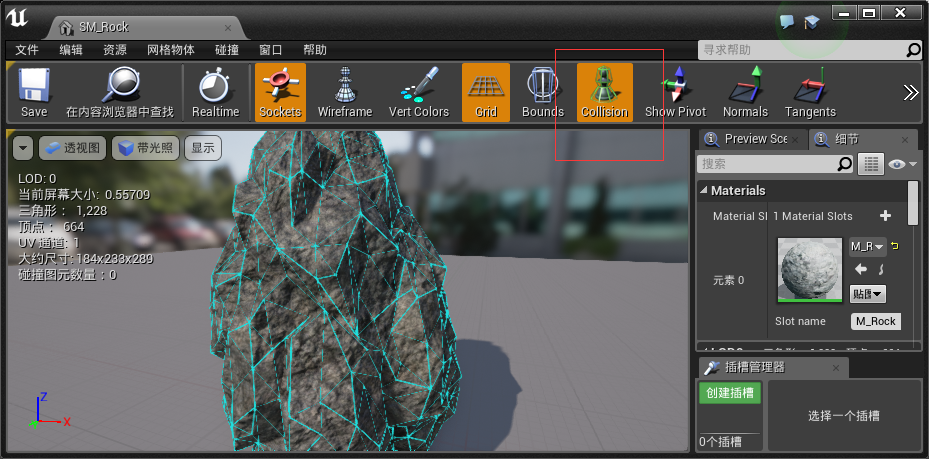
Task: Click the Unreal Engine logo
Action: (18, 19)
